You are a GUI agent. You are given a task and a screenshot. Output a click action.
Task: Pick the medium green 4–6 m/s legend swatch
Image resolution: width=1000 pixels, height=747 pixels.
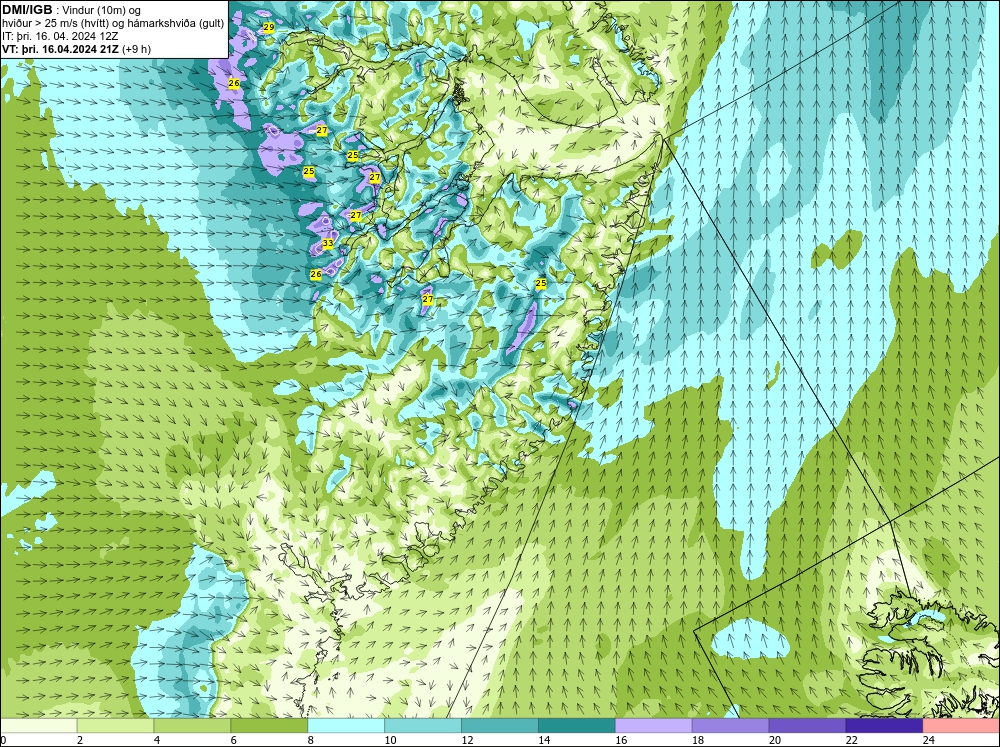coord(192,725)
